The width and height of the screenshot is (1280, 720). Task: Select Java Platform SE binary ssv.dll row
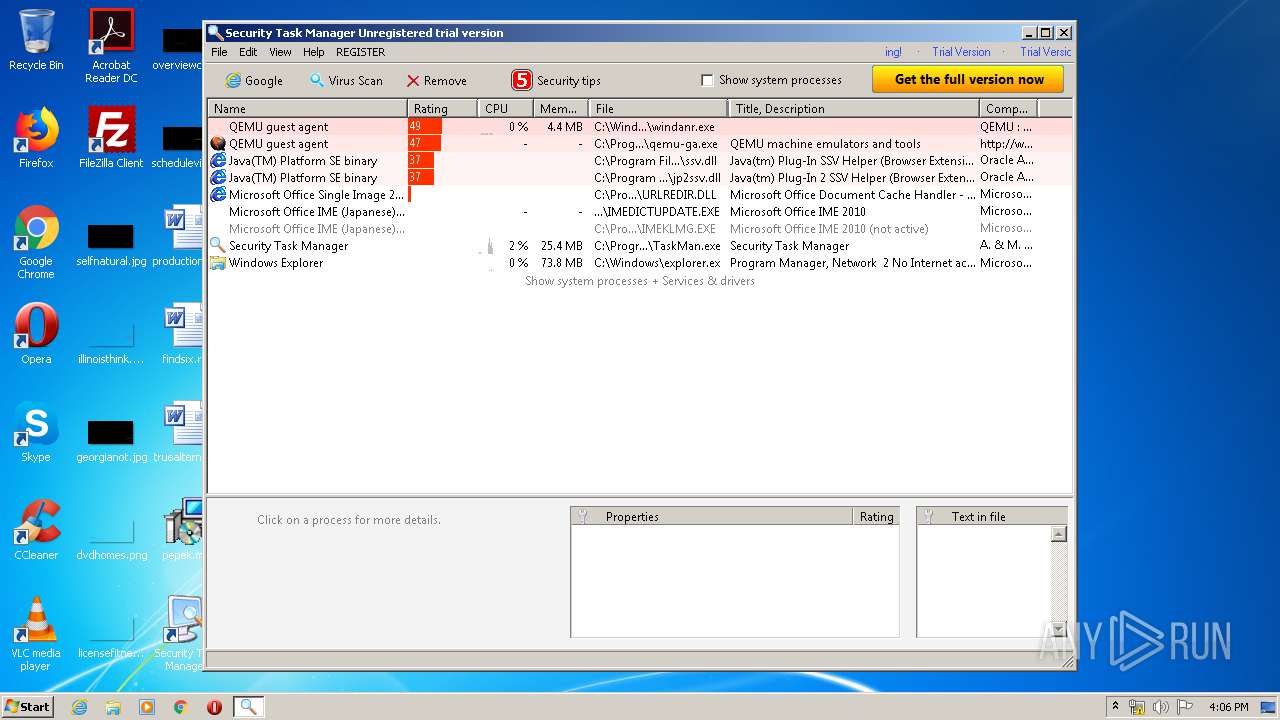[640, 161]
